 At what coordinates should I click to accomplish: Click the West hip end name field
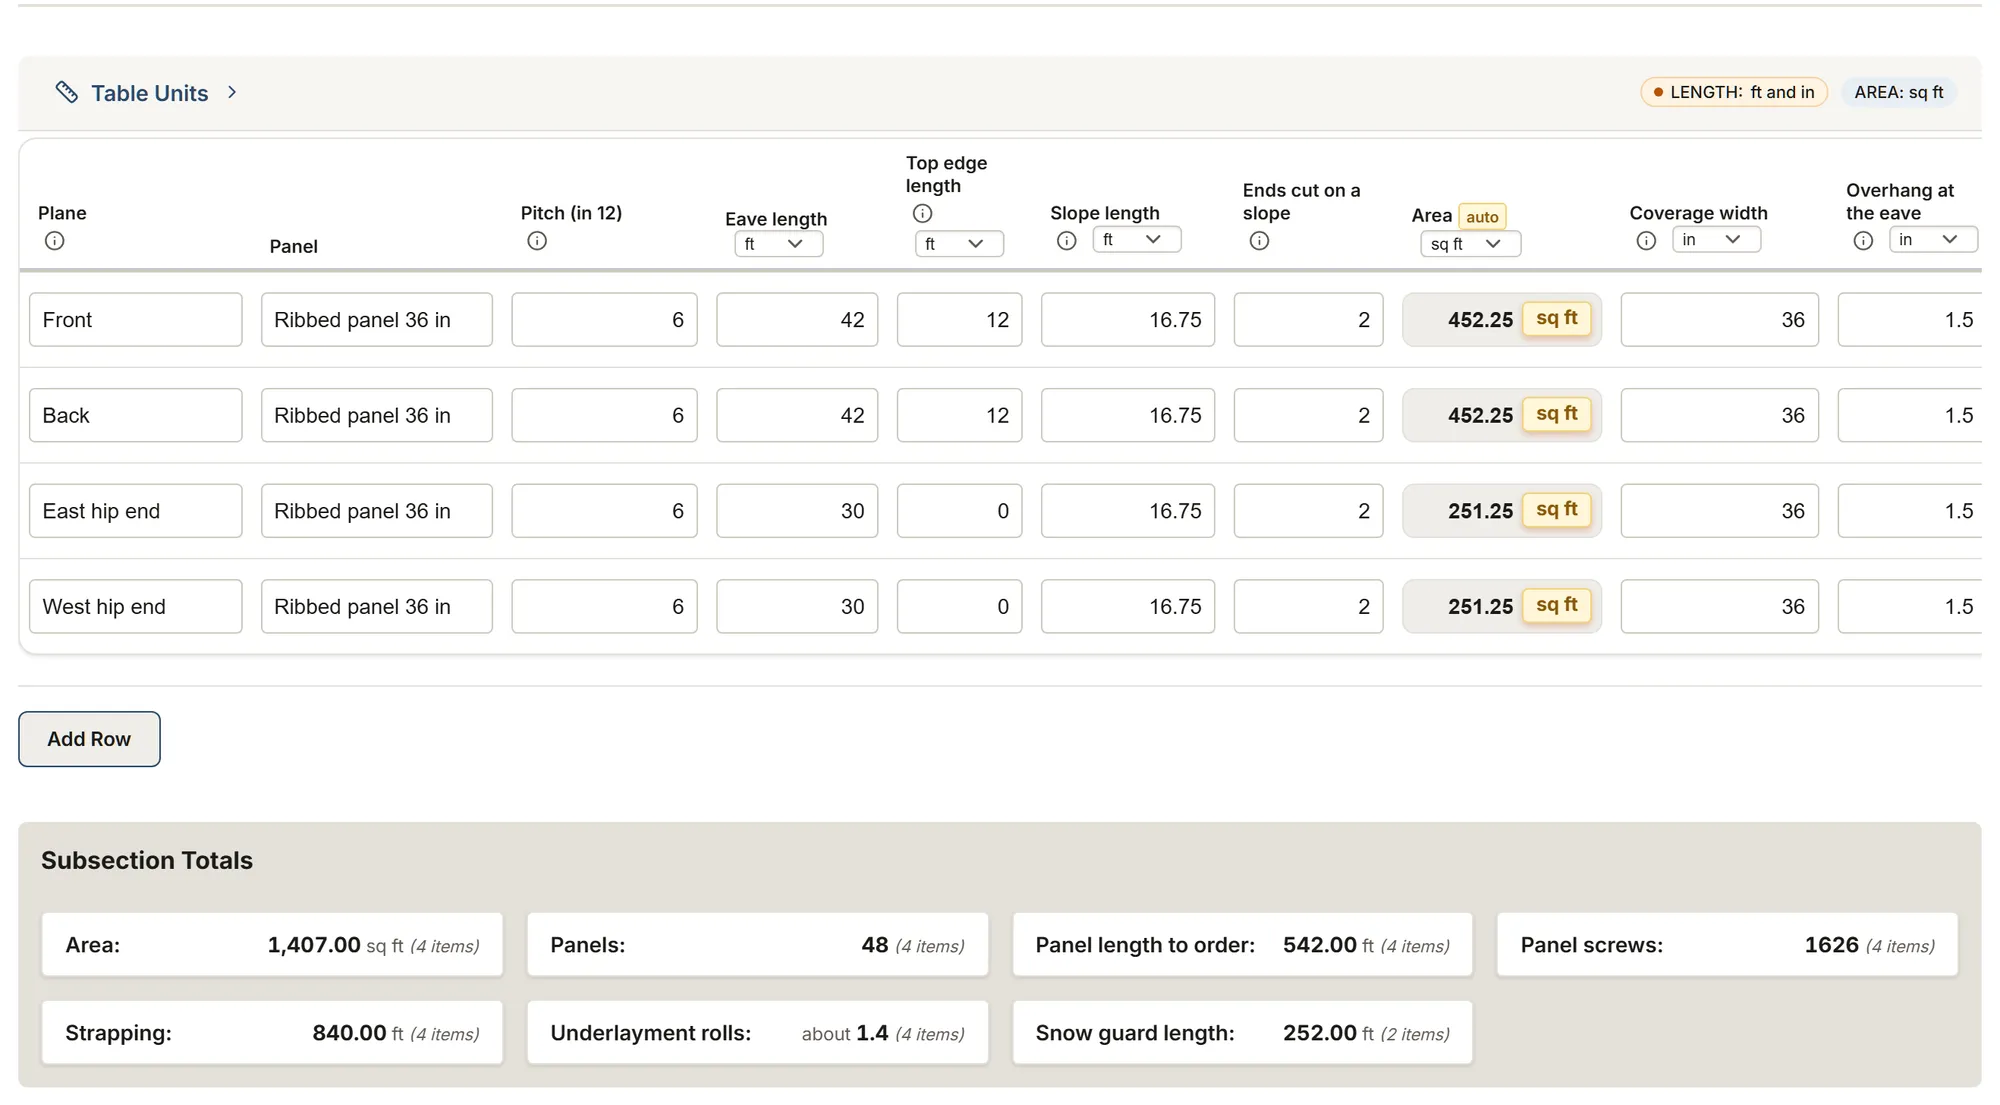[136, 607]
